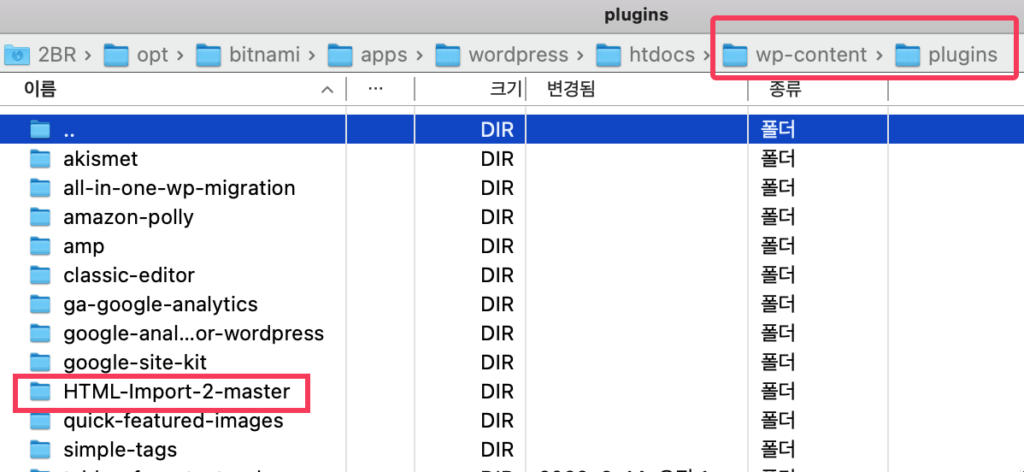
Task: Click the 2BR server icon in path bar
Action: [14, 54]
